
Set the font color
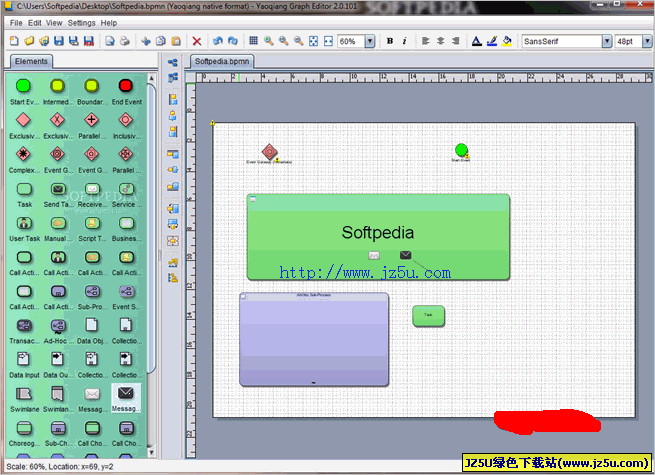pyautogui.click(x=477, y=41)
